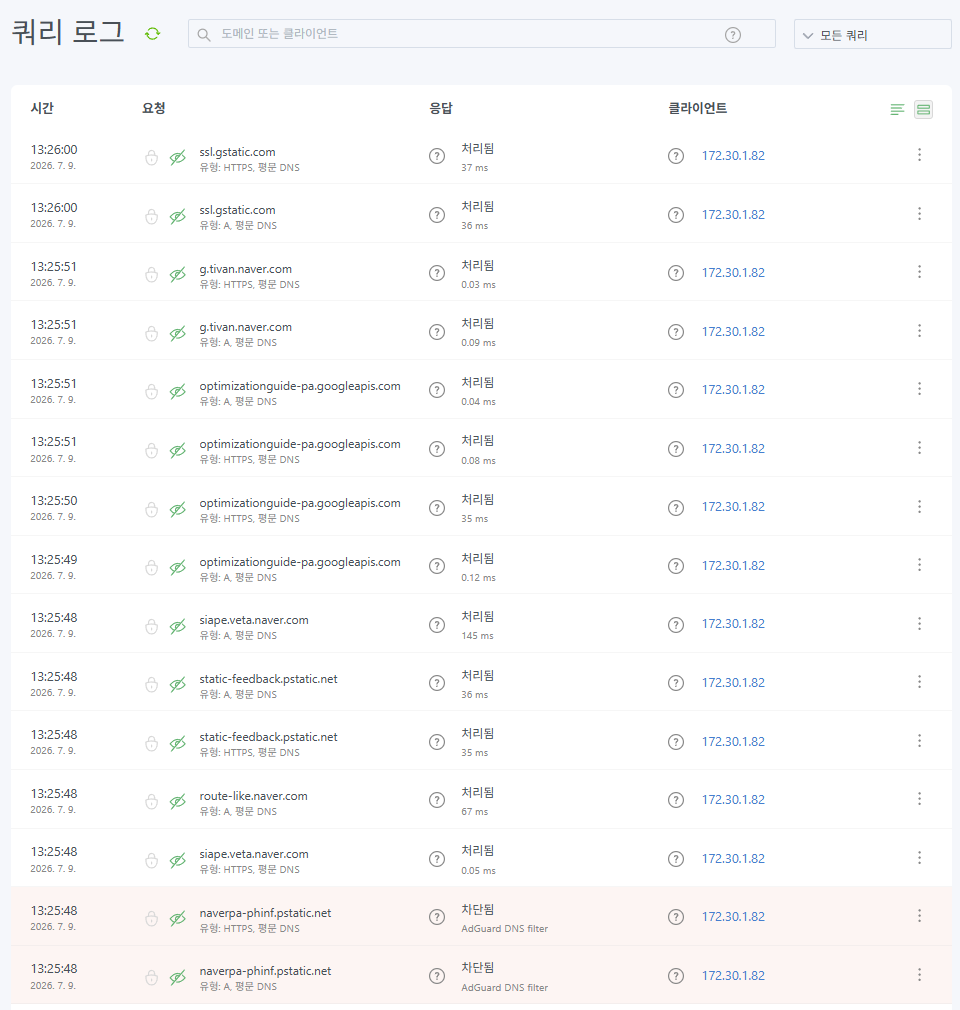Screen dimensions: 960x1010
Task: Click lock icon for siape.veta.naver.com 145 ms row
Action: [151, 626]
